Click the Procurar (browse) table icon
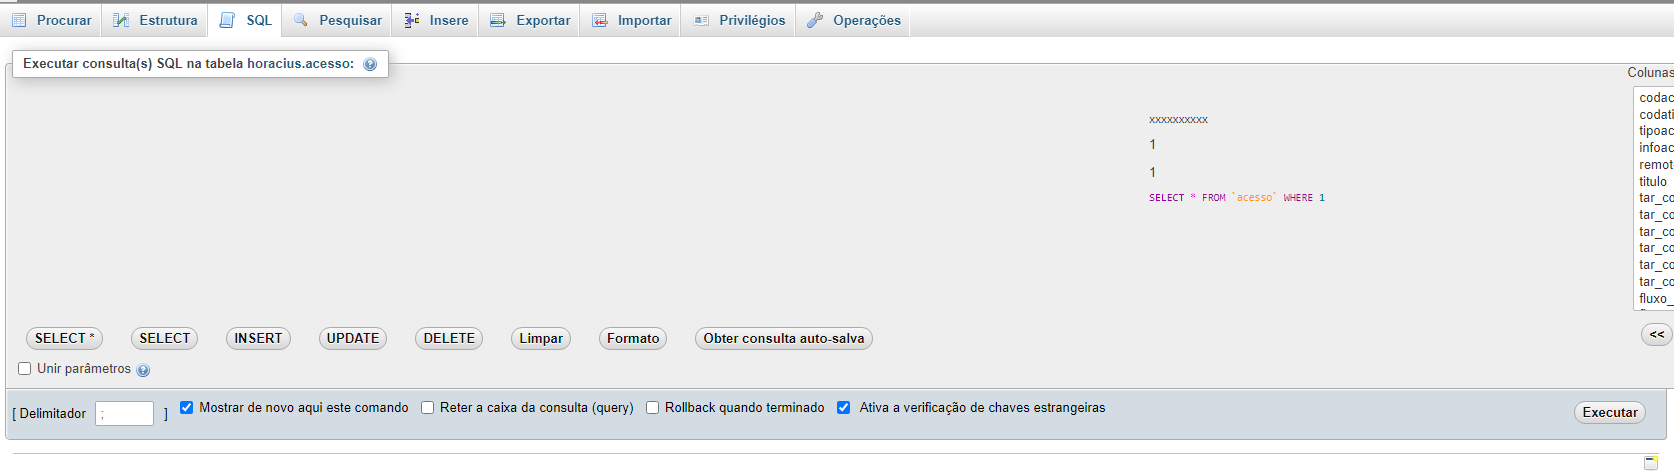1674x472 pixels. click(19, 20)
